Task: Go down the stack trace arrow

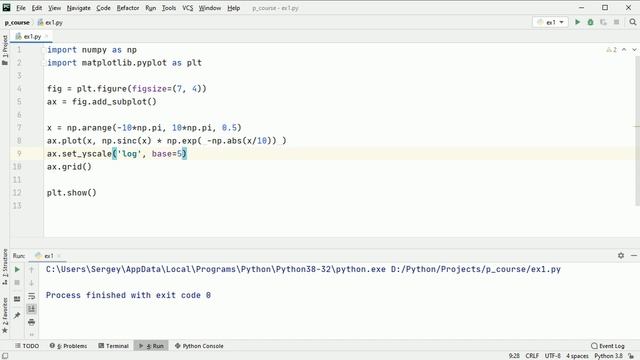Action: click(x=31, y=282)
